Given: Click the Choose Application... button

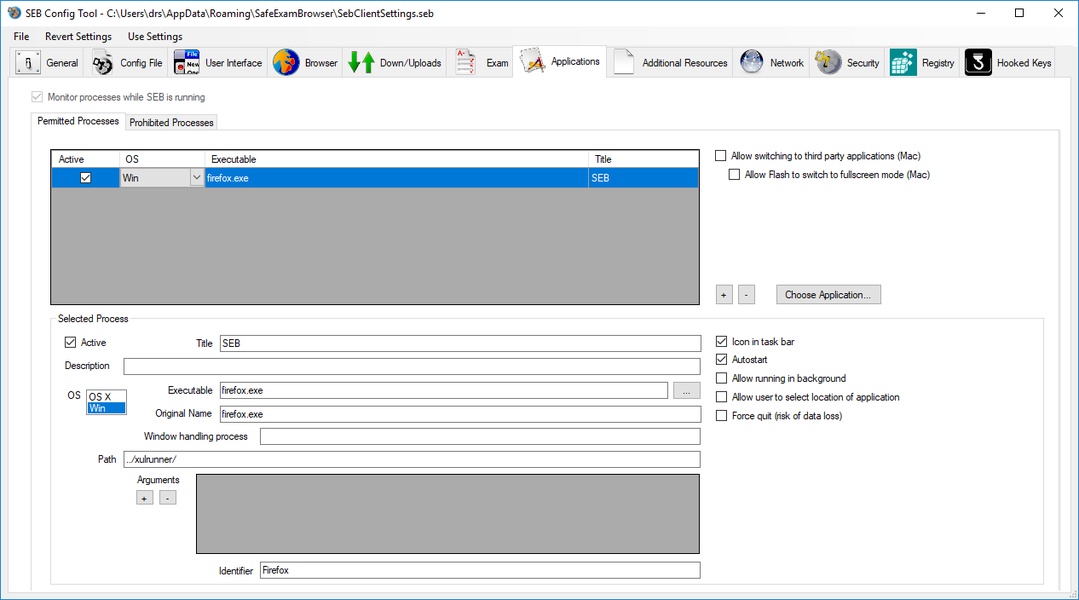Looking at the screenshot, I should tap(828, 295).
